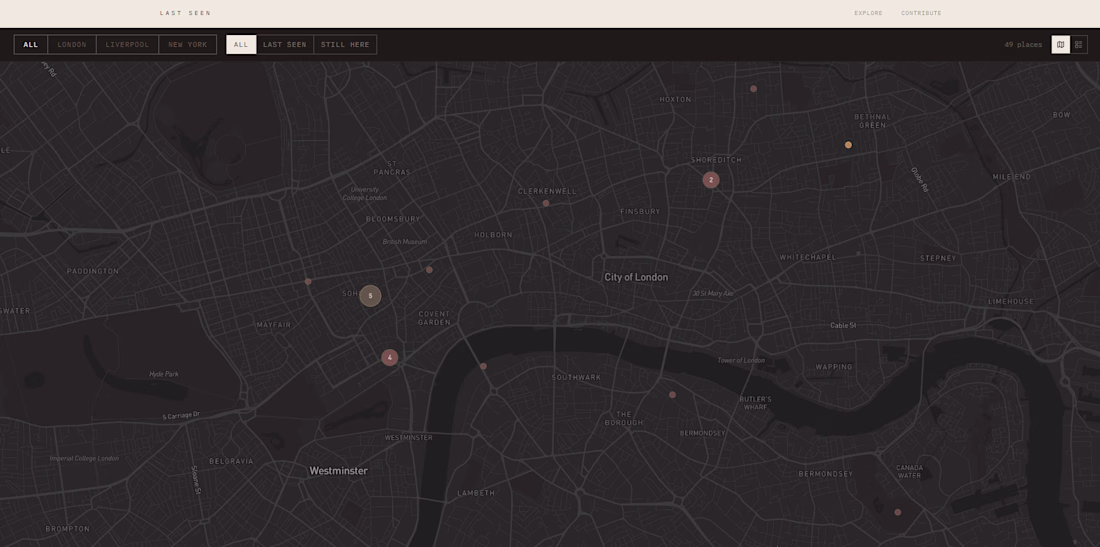Filter by Last Seen status
Viewport: 1100px width, 547px height.
(x=285, y=45)
